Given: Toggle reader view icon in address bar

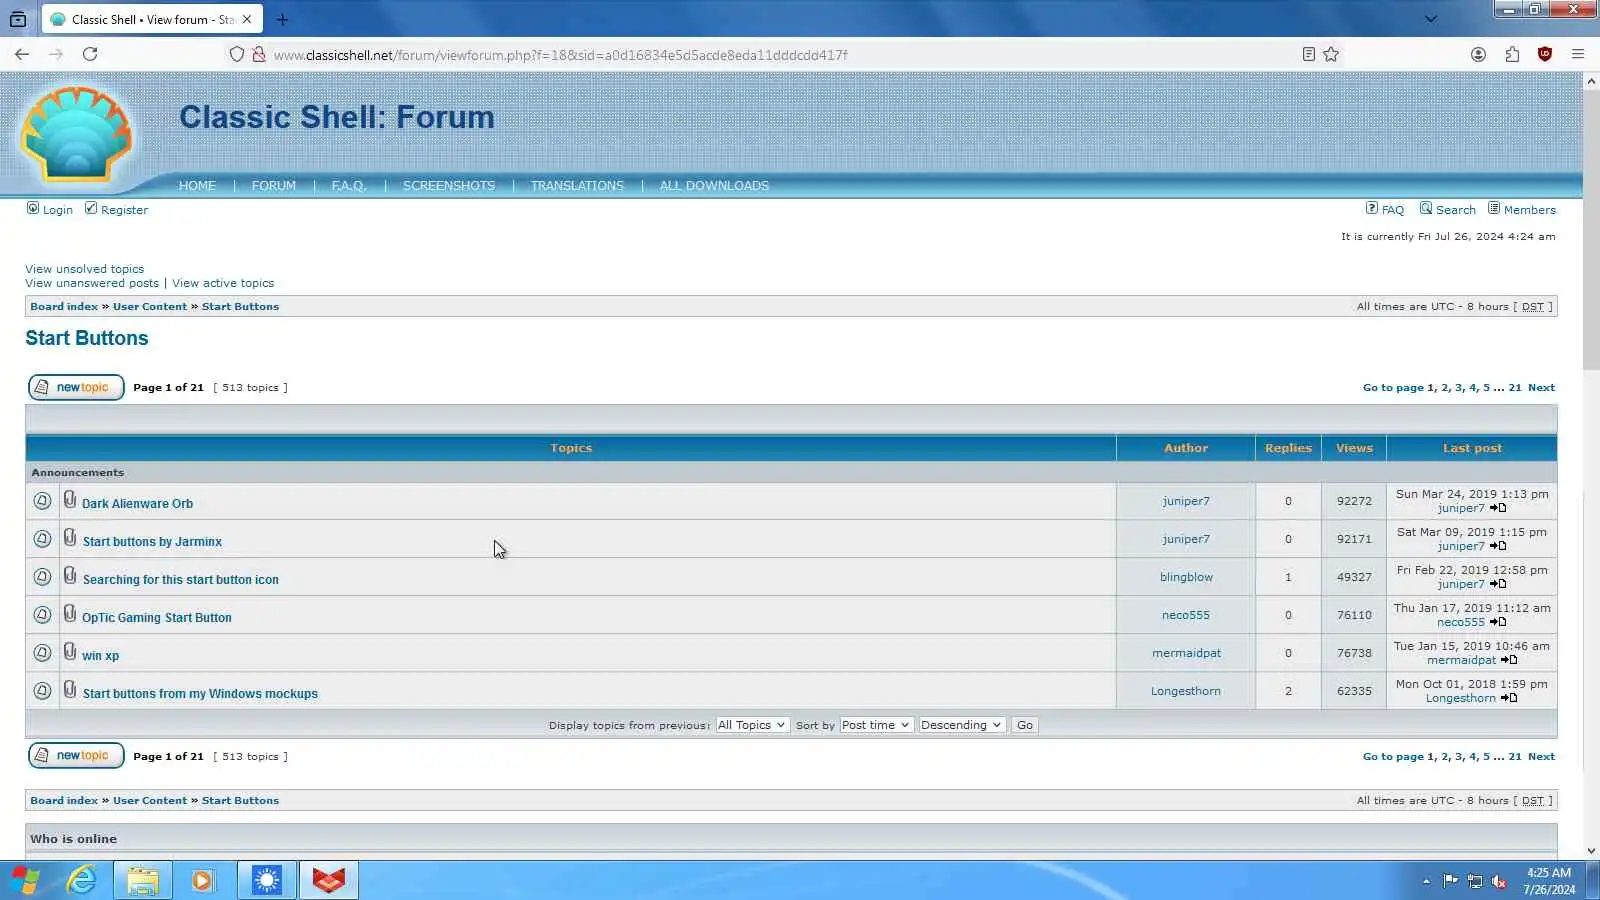Looking at the screenshot, I should (1308, 54).
